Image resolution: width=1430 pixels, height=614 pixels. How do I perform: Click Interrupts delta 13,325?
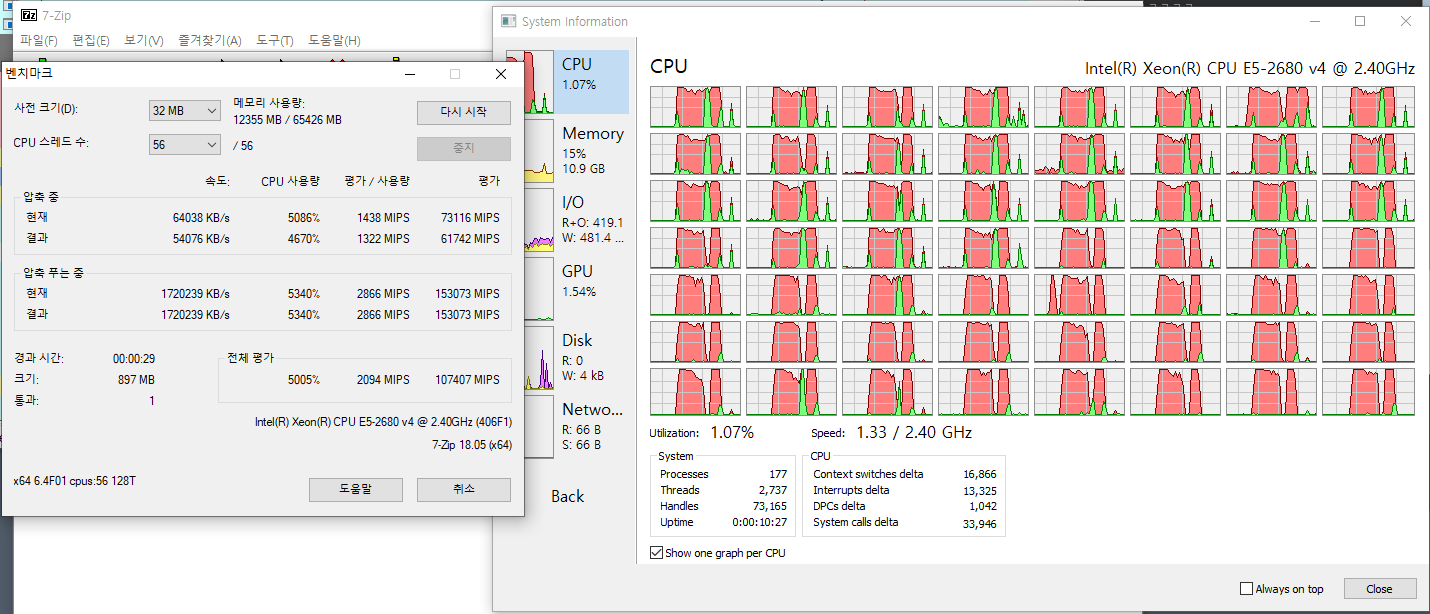pyautogui.click(x=979, y=490)
